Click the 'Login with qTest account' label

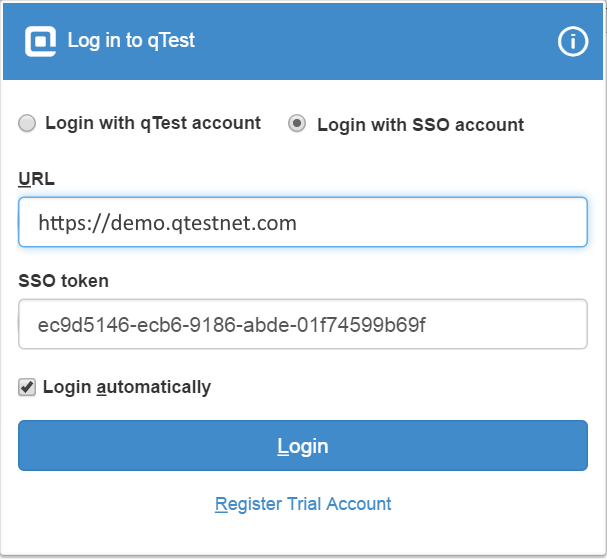152,123
